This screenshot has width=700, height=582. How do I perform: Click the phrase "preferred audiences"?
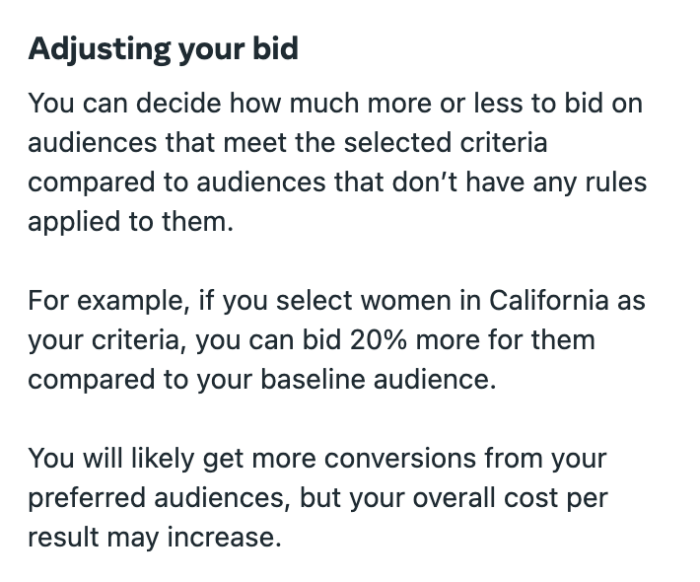(156, 498)
